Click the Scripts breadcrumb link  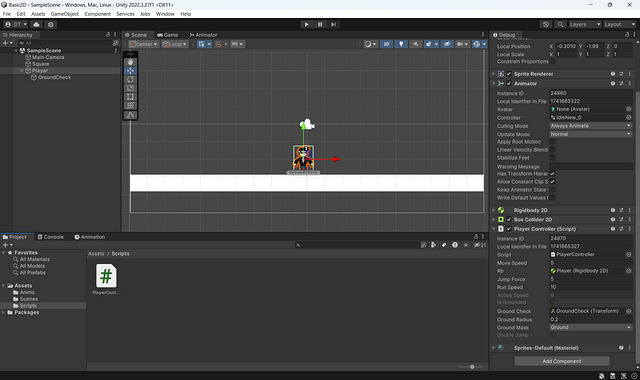(x=120, y=253)
